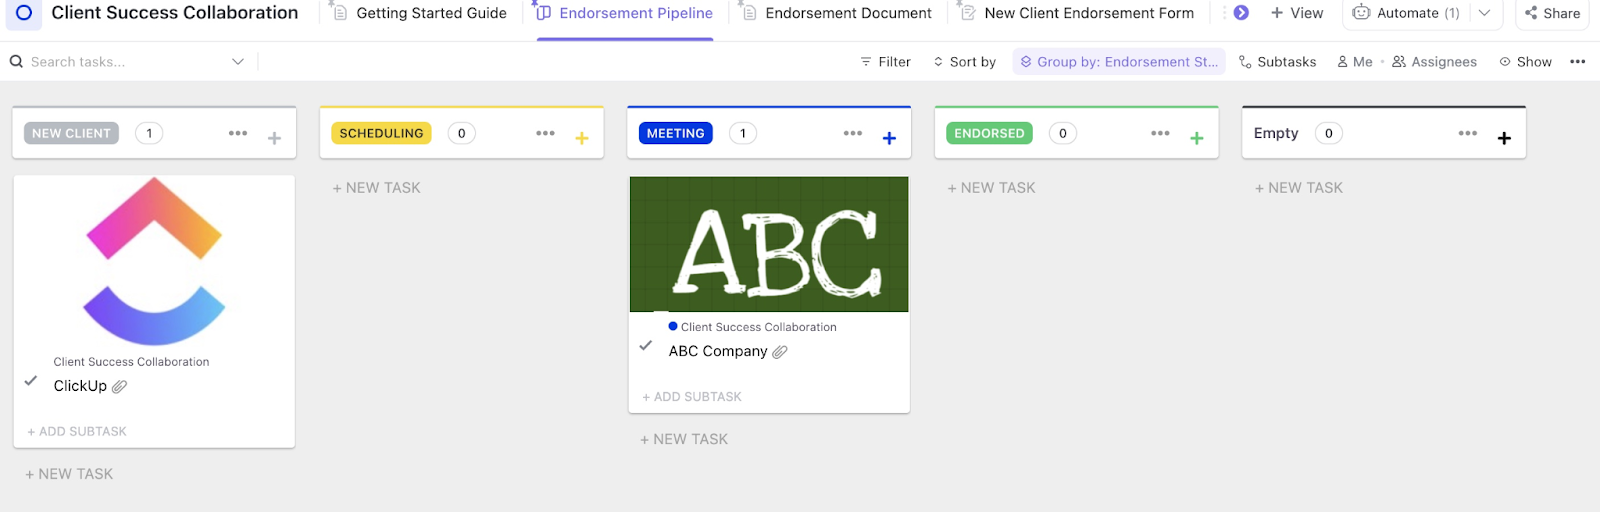Add task to Endorsed column with plus icon

click(x=1196, y=138)
